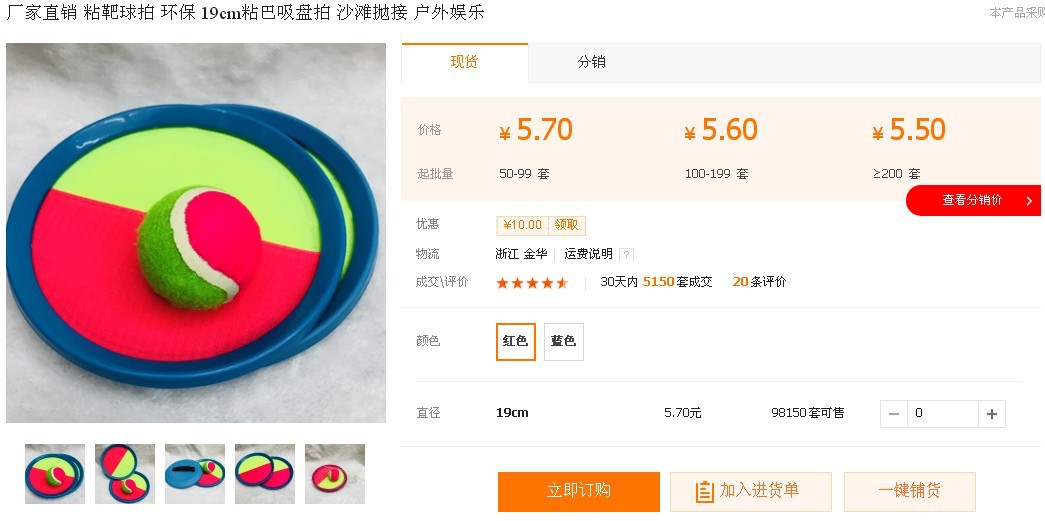Click the shipping info question mark icon
This screenshot has height=521, width=1045.
[x=626, y=255]
